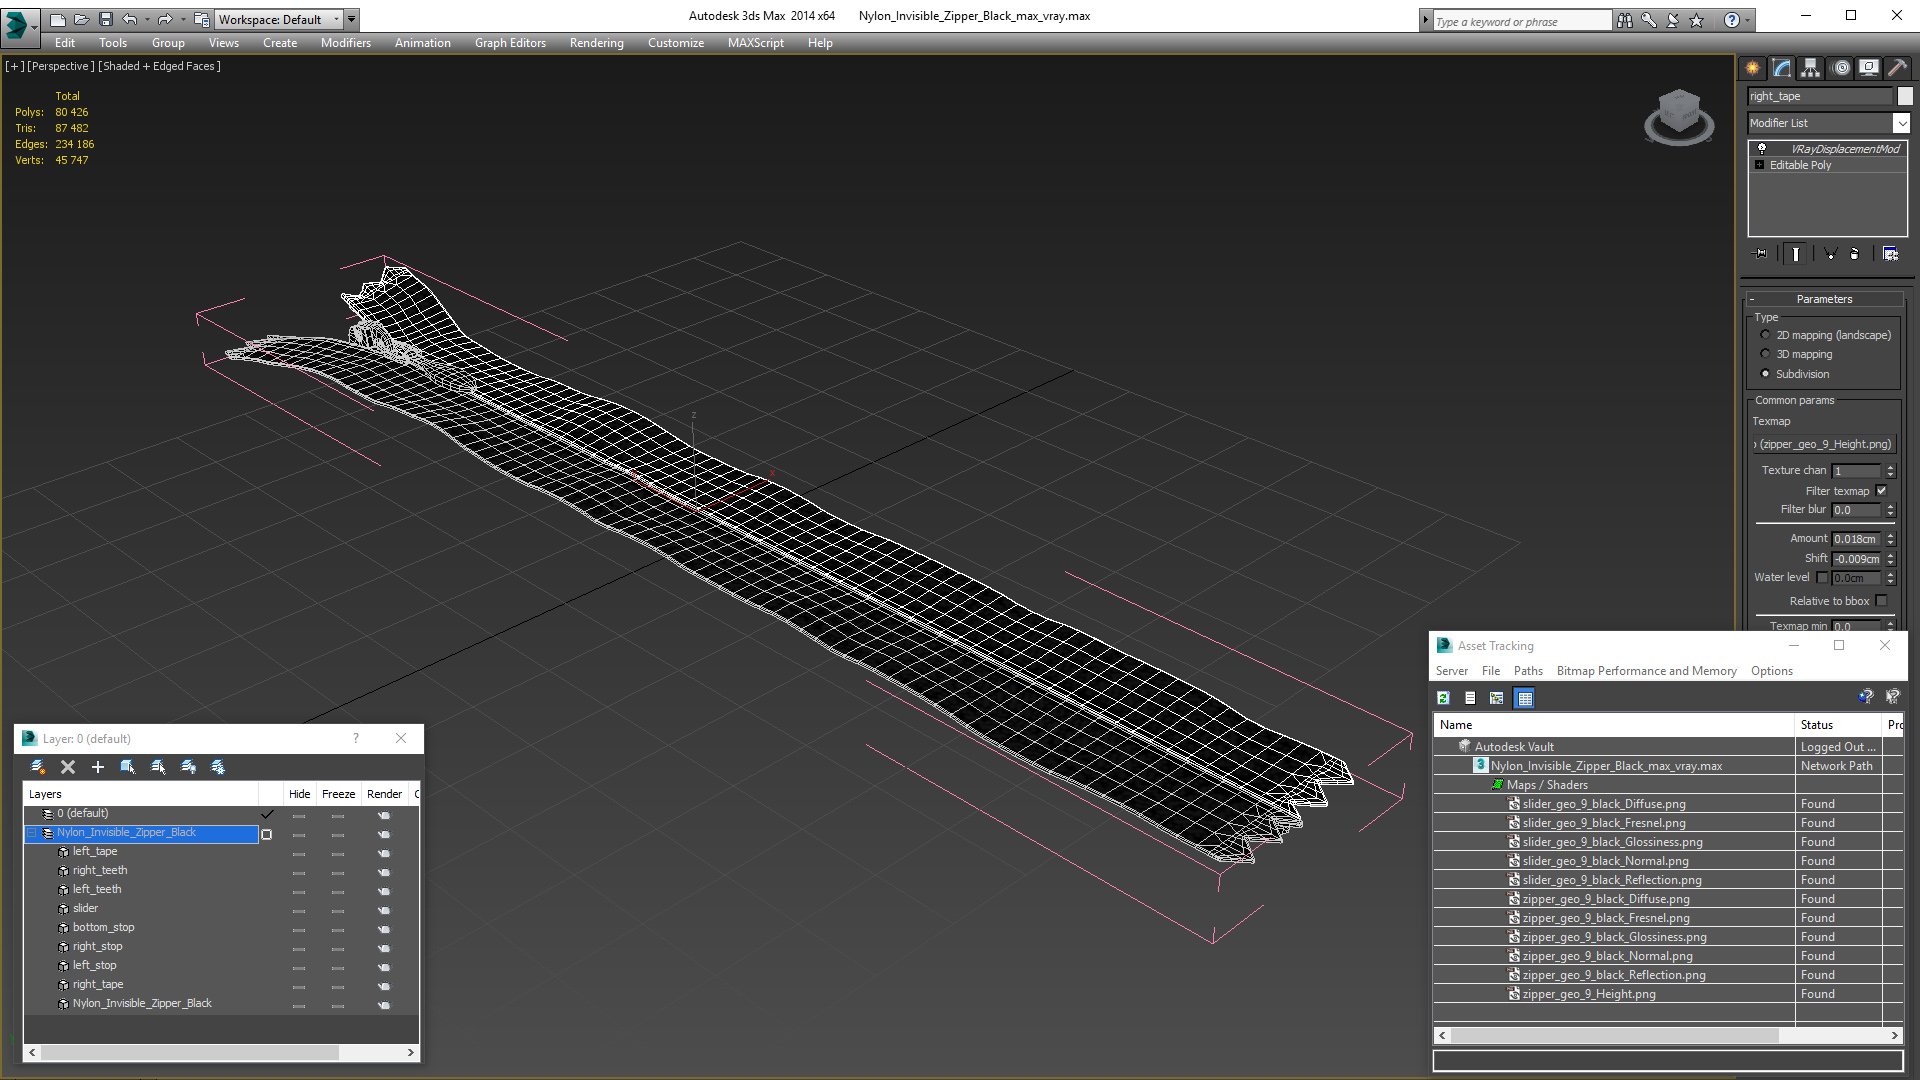Click the list view icon in Asset Tracking
This screenshot has height=1080, width=1920.
(1470, 698)
